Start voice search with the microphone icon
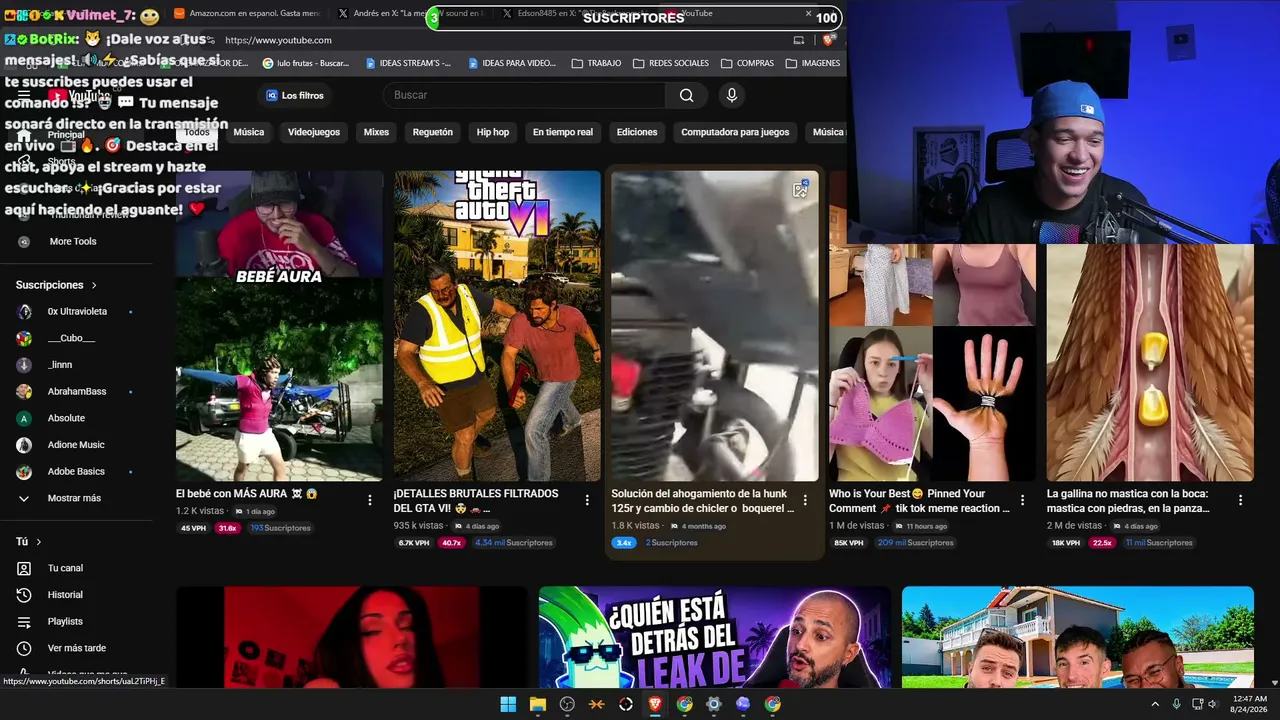Viewport: 1280px width, 720px height. pyautogui.click(x=732, y=95)
